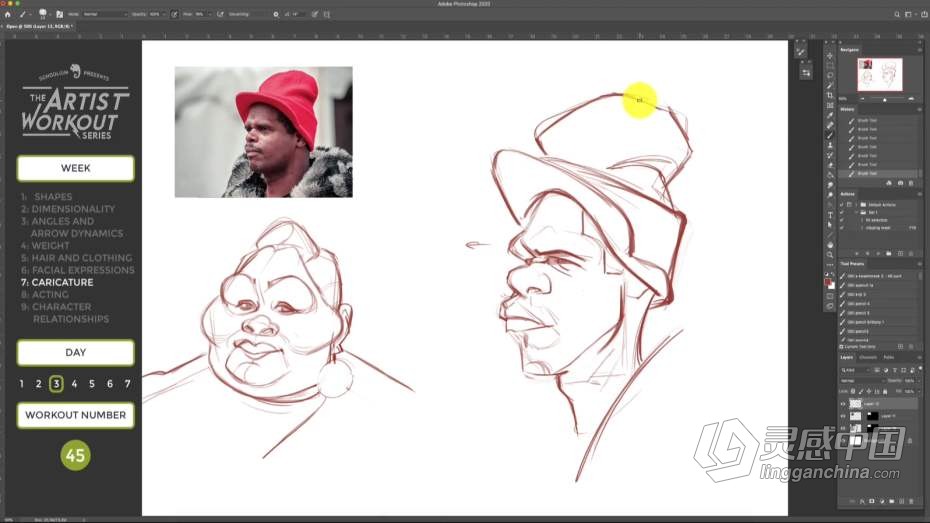Select day number 3
Screen dimensions: 930x523
[56, 384]
